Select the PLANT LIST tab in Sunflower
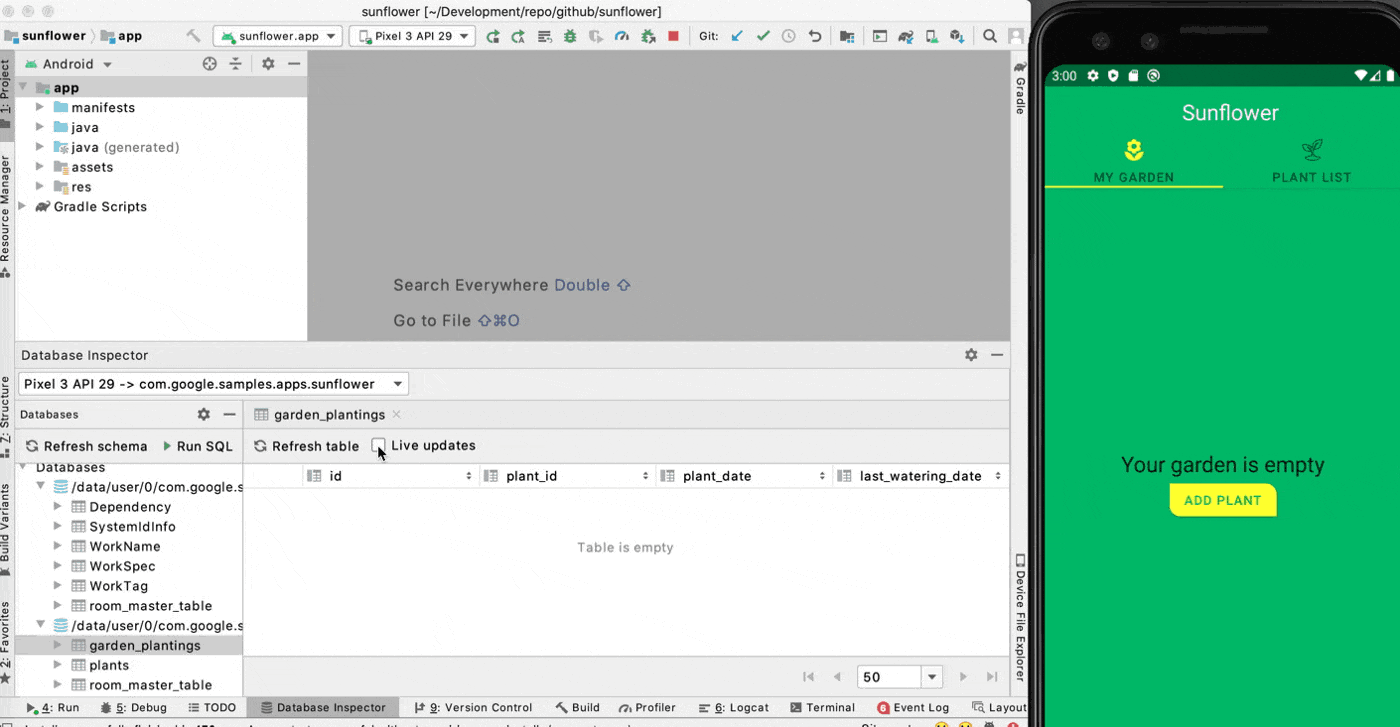This screenshot has height=727, width=1400. (x=1311, y=162)
